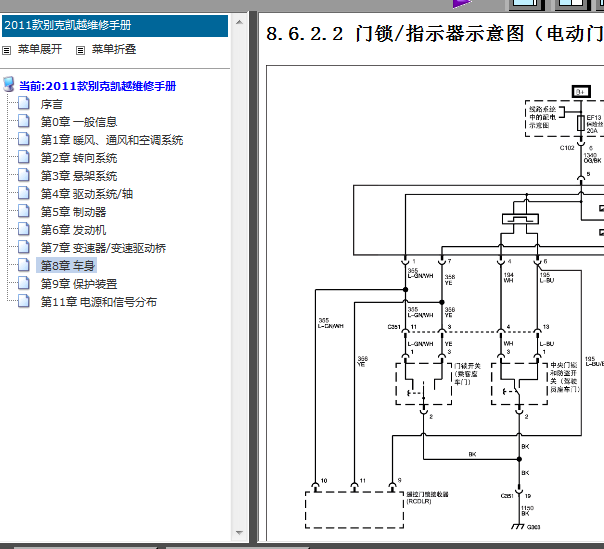This screenshot has width=604, height=549.
Task: Open 第7章 变速器/变速驱动桥 chapter
Action: 103,248
